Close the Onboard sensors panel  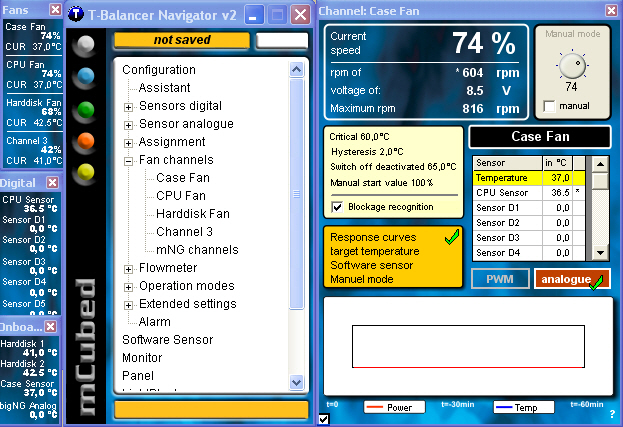pos(50,327)
